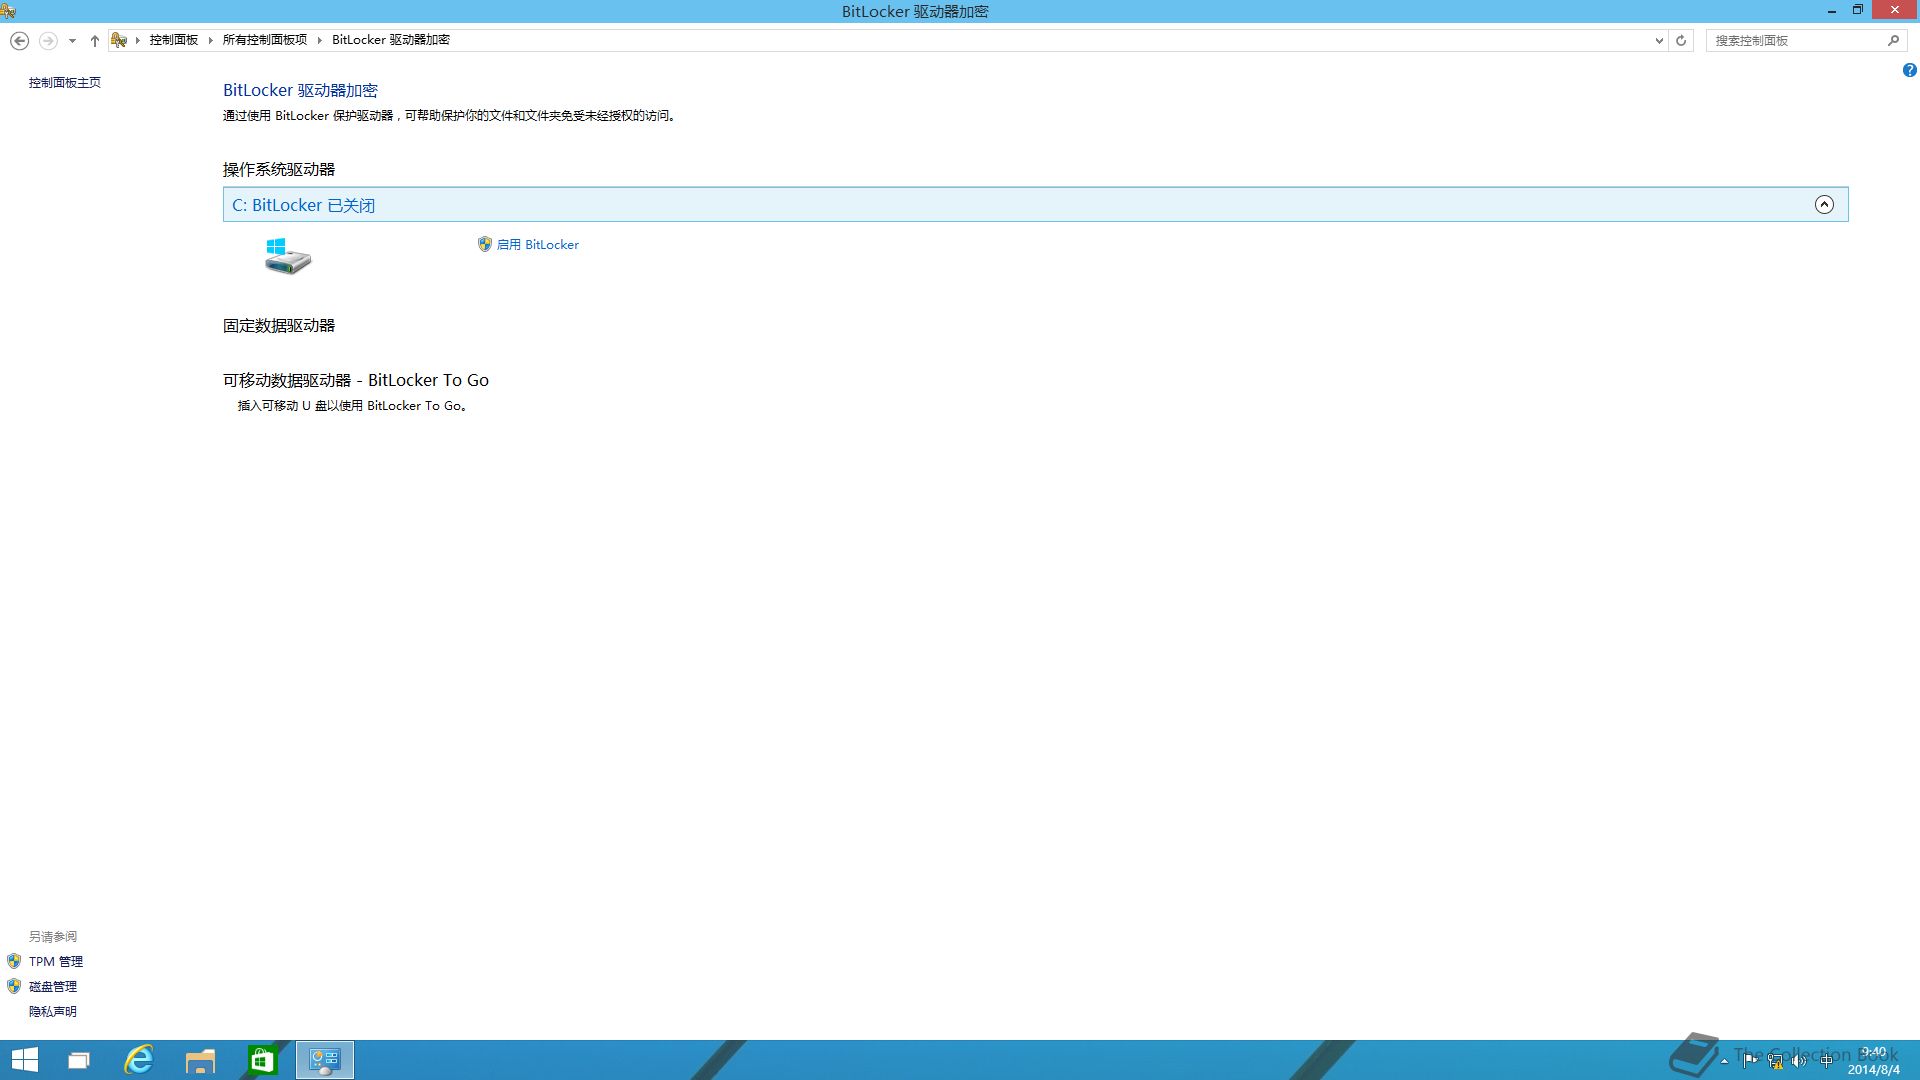The image size is (1920, 1080).
Task: Expand the arrow after 控制面板 breadcrumb
Action: (x=210, y=40)
